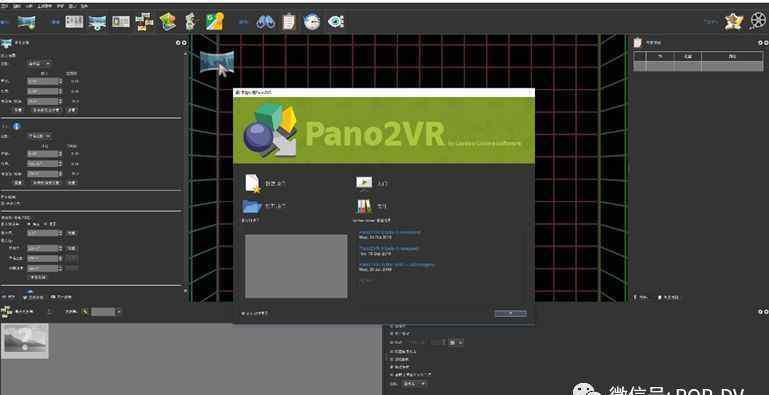
Task: Click the new project document-with-star icon
Action: click(253, 184)
